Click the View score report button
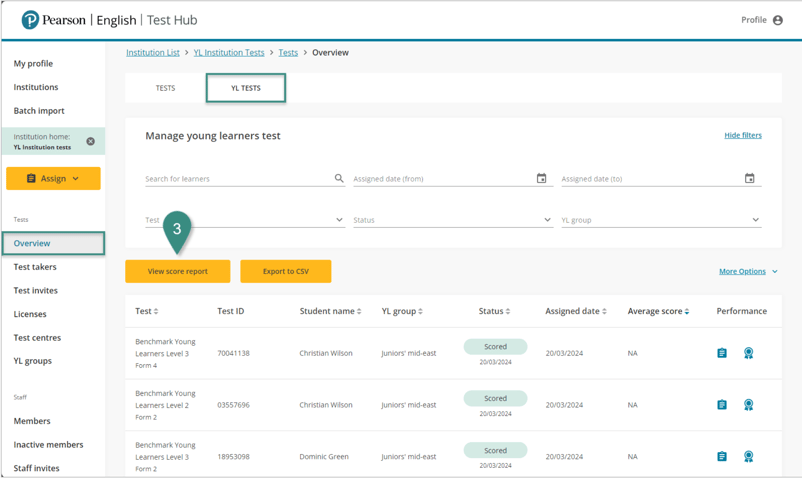The height and width of the screenshot is (482, 802). tap(178, 271)
